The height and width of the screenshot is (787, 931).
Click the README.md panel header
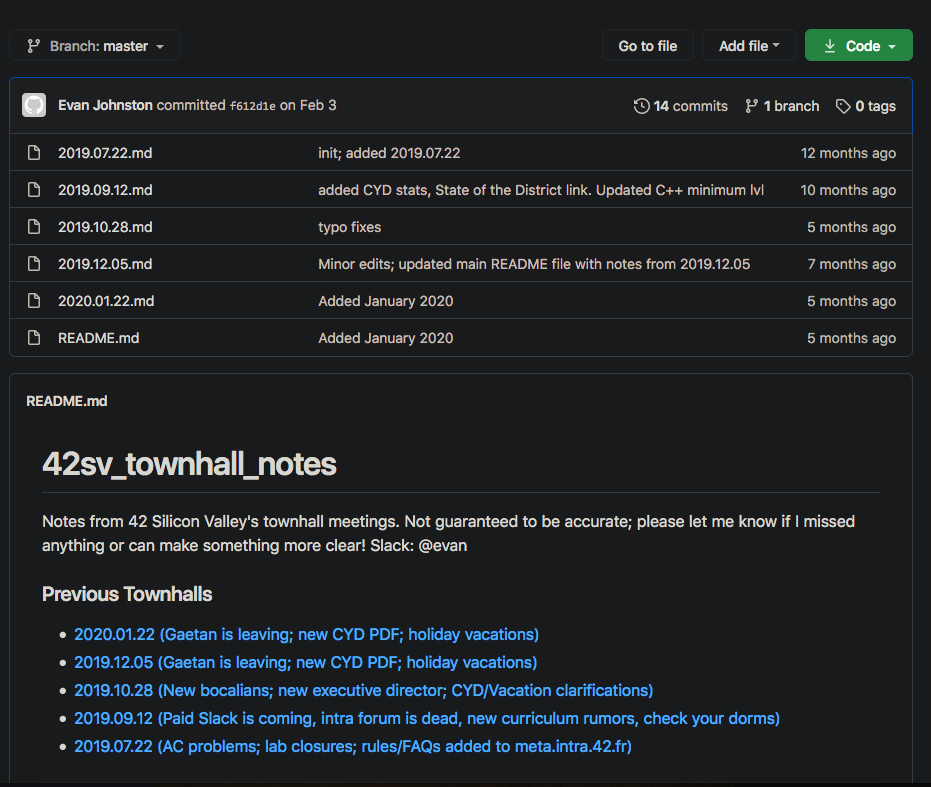tap(66, 401)
